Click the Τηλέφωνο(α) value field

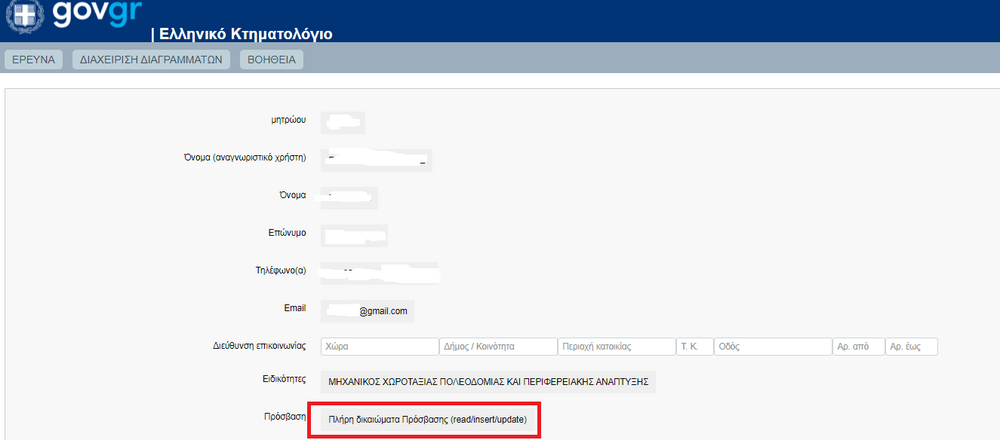pos(380,271)
